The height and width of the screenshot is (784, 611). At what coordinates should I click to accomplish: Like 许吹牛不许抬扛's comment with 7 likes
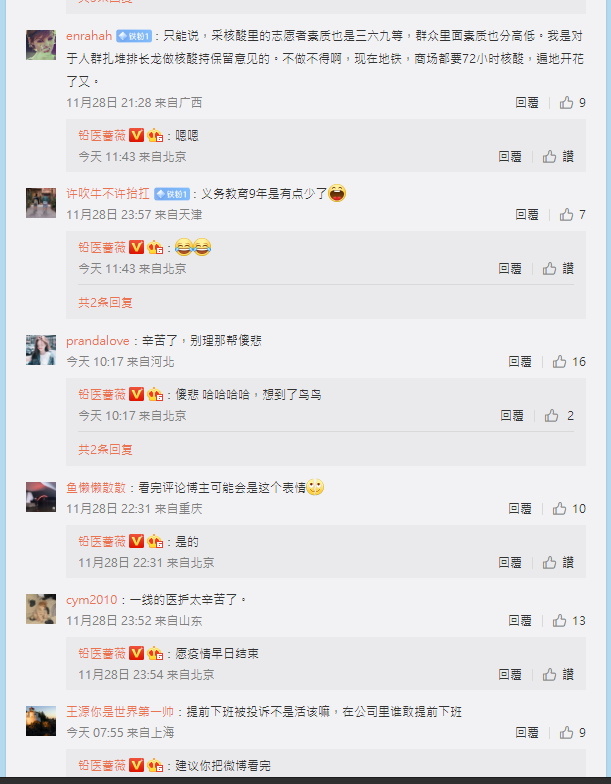click(x=572, y=214)
